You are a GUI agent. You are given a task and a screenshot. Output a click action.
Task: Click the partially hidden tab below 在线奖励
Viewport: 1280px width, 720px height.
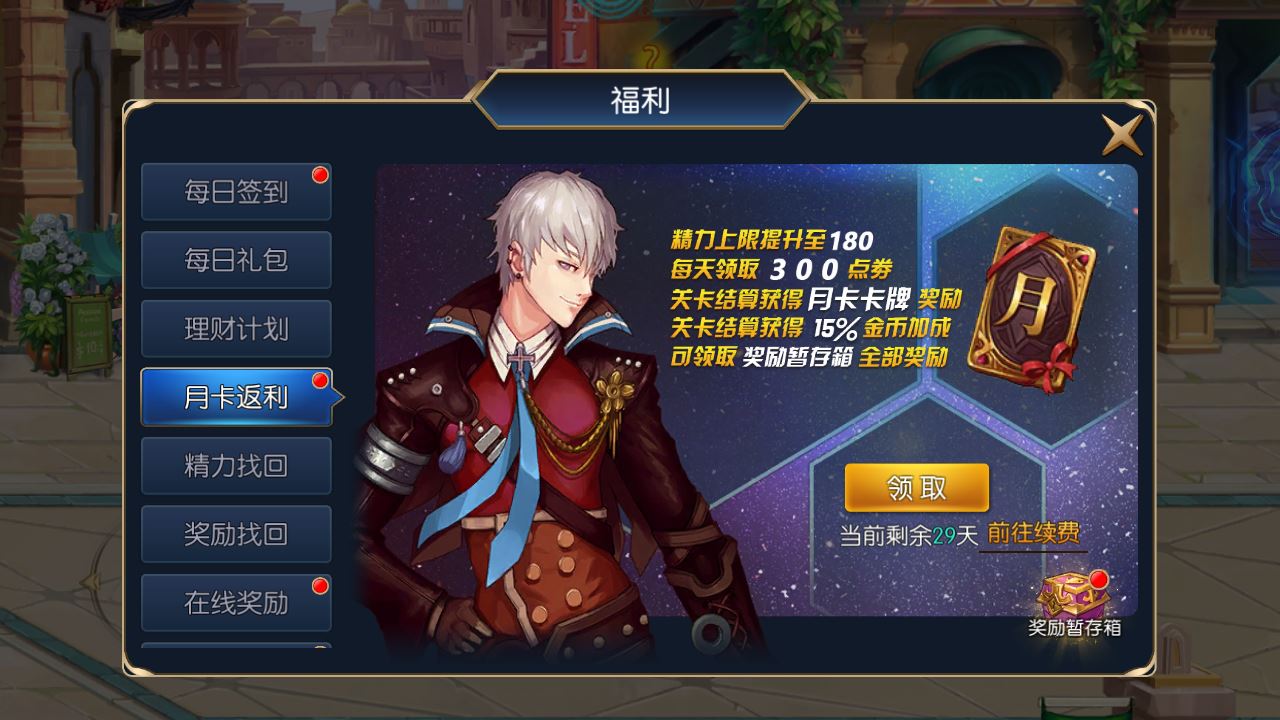pyautogui.click(x=236, y=646)
